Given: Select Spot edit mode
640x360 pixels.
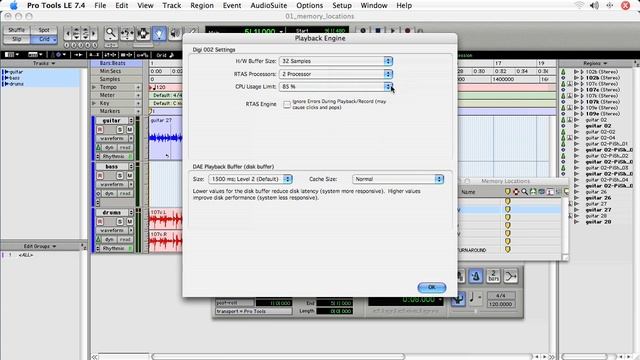Looking at the screenshot, I should click(44, 30).
